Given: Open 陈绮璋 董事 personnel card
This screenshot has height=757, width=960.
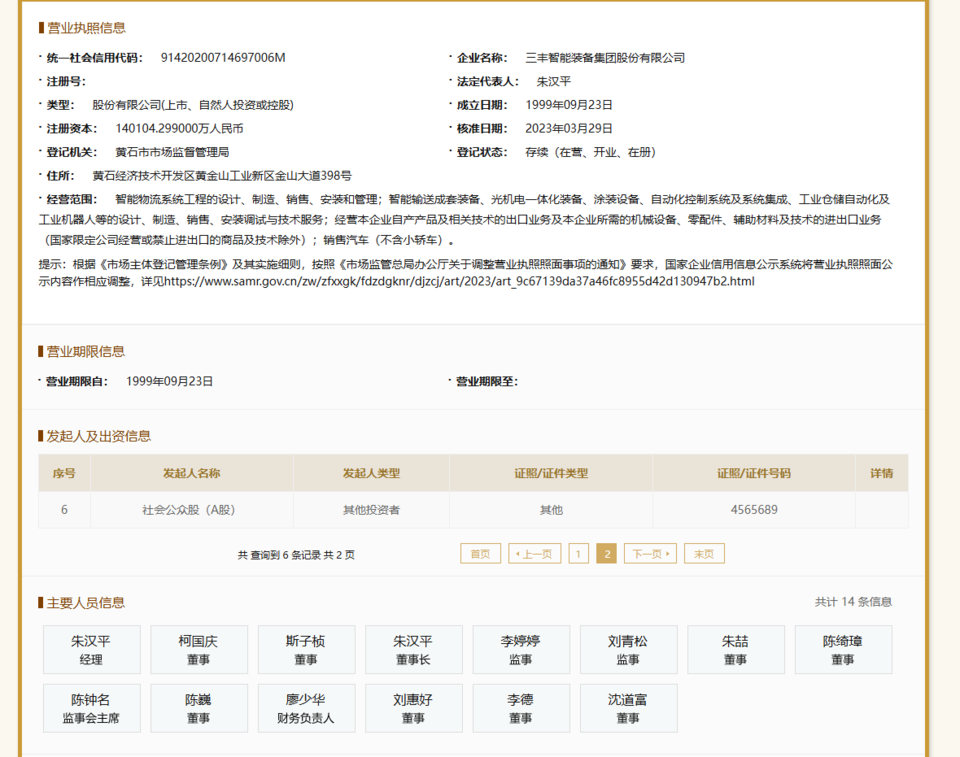Looking at the screenshot, I should (844, 650).
